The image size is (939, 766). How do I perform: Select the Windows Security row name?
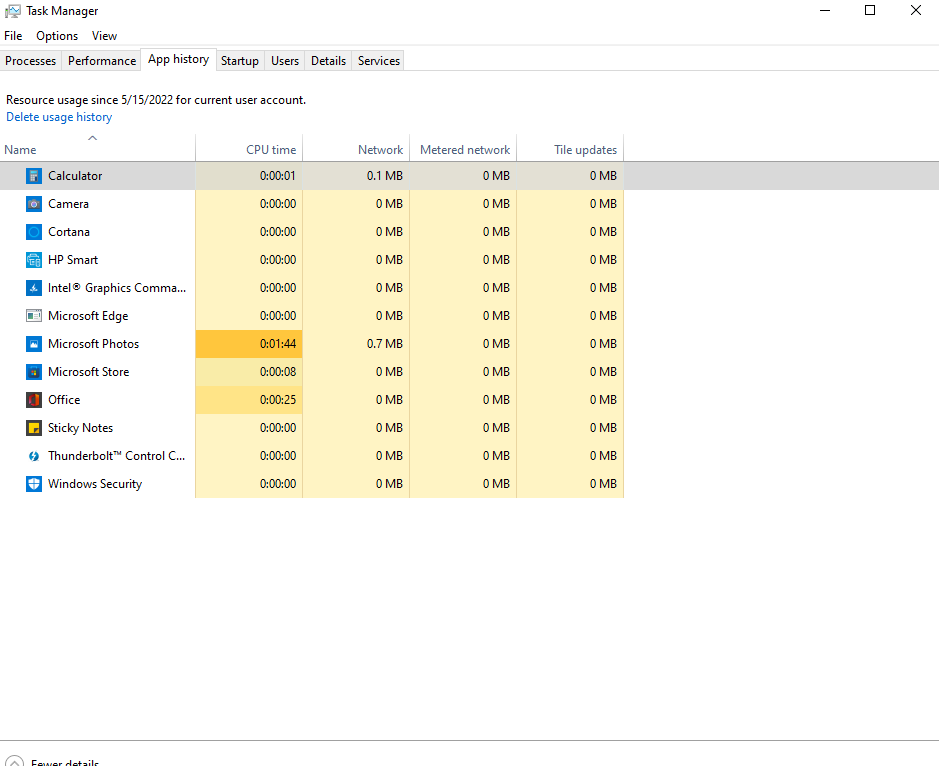pyautogui.click(x=95, y=484)
